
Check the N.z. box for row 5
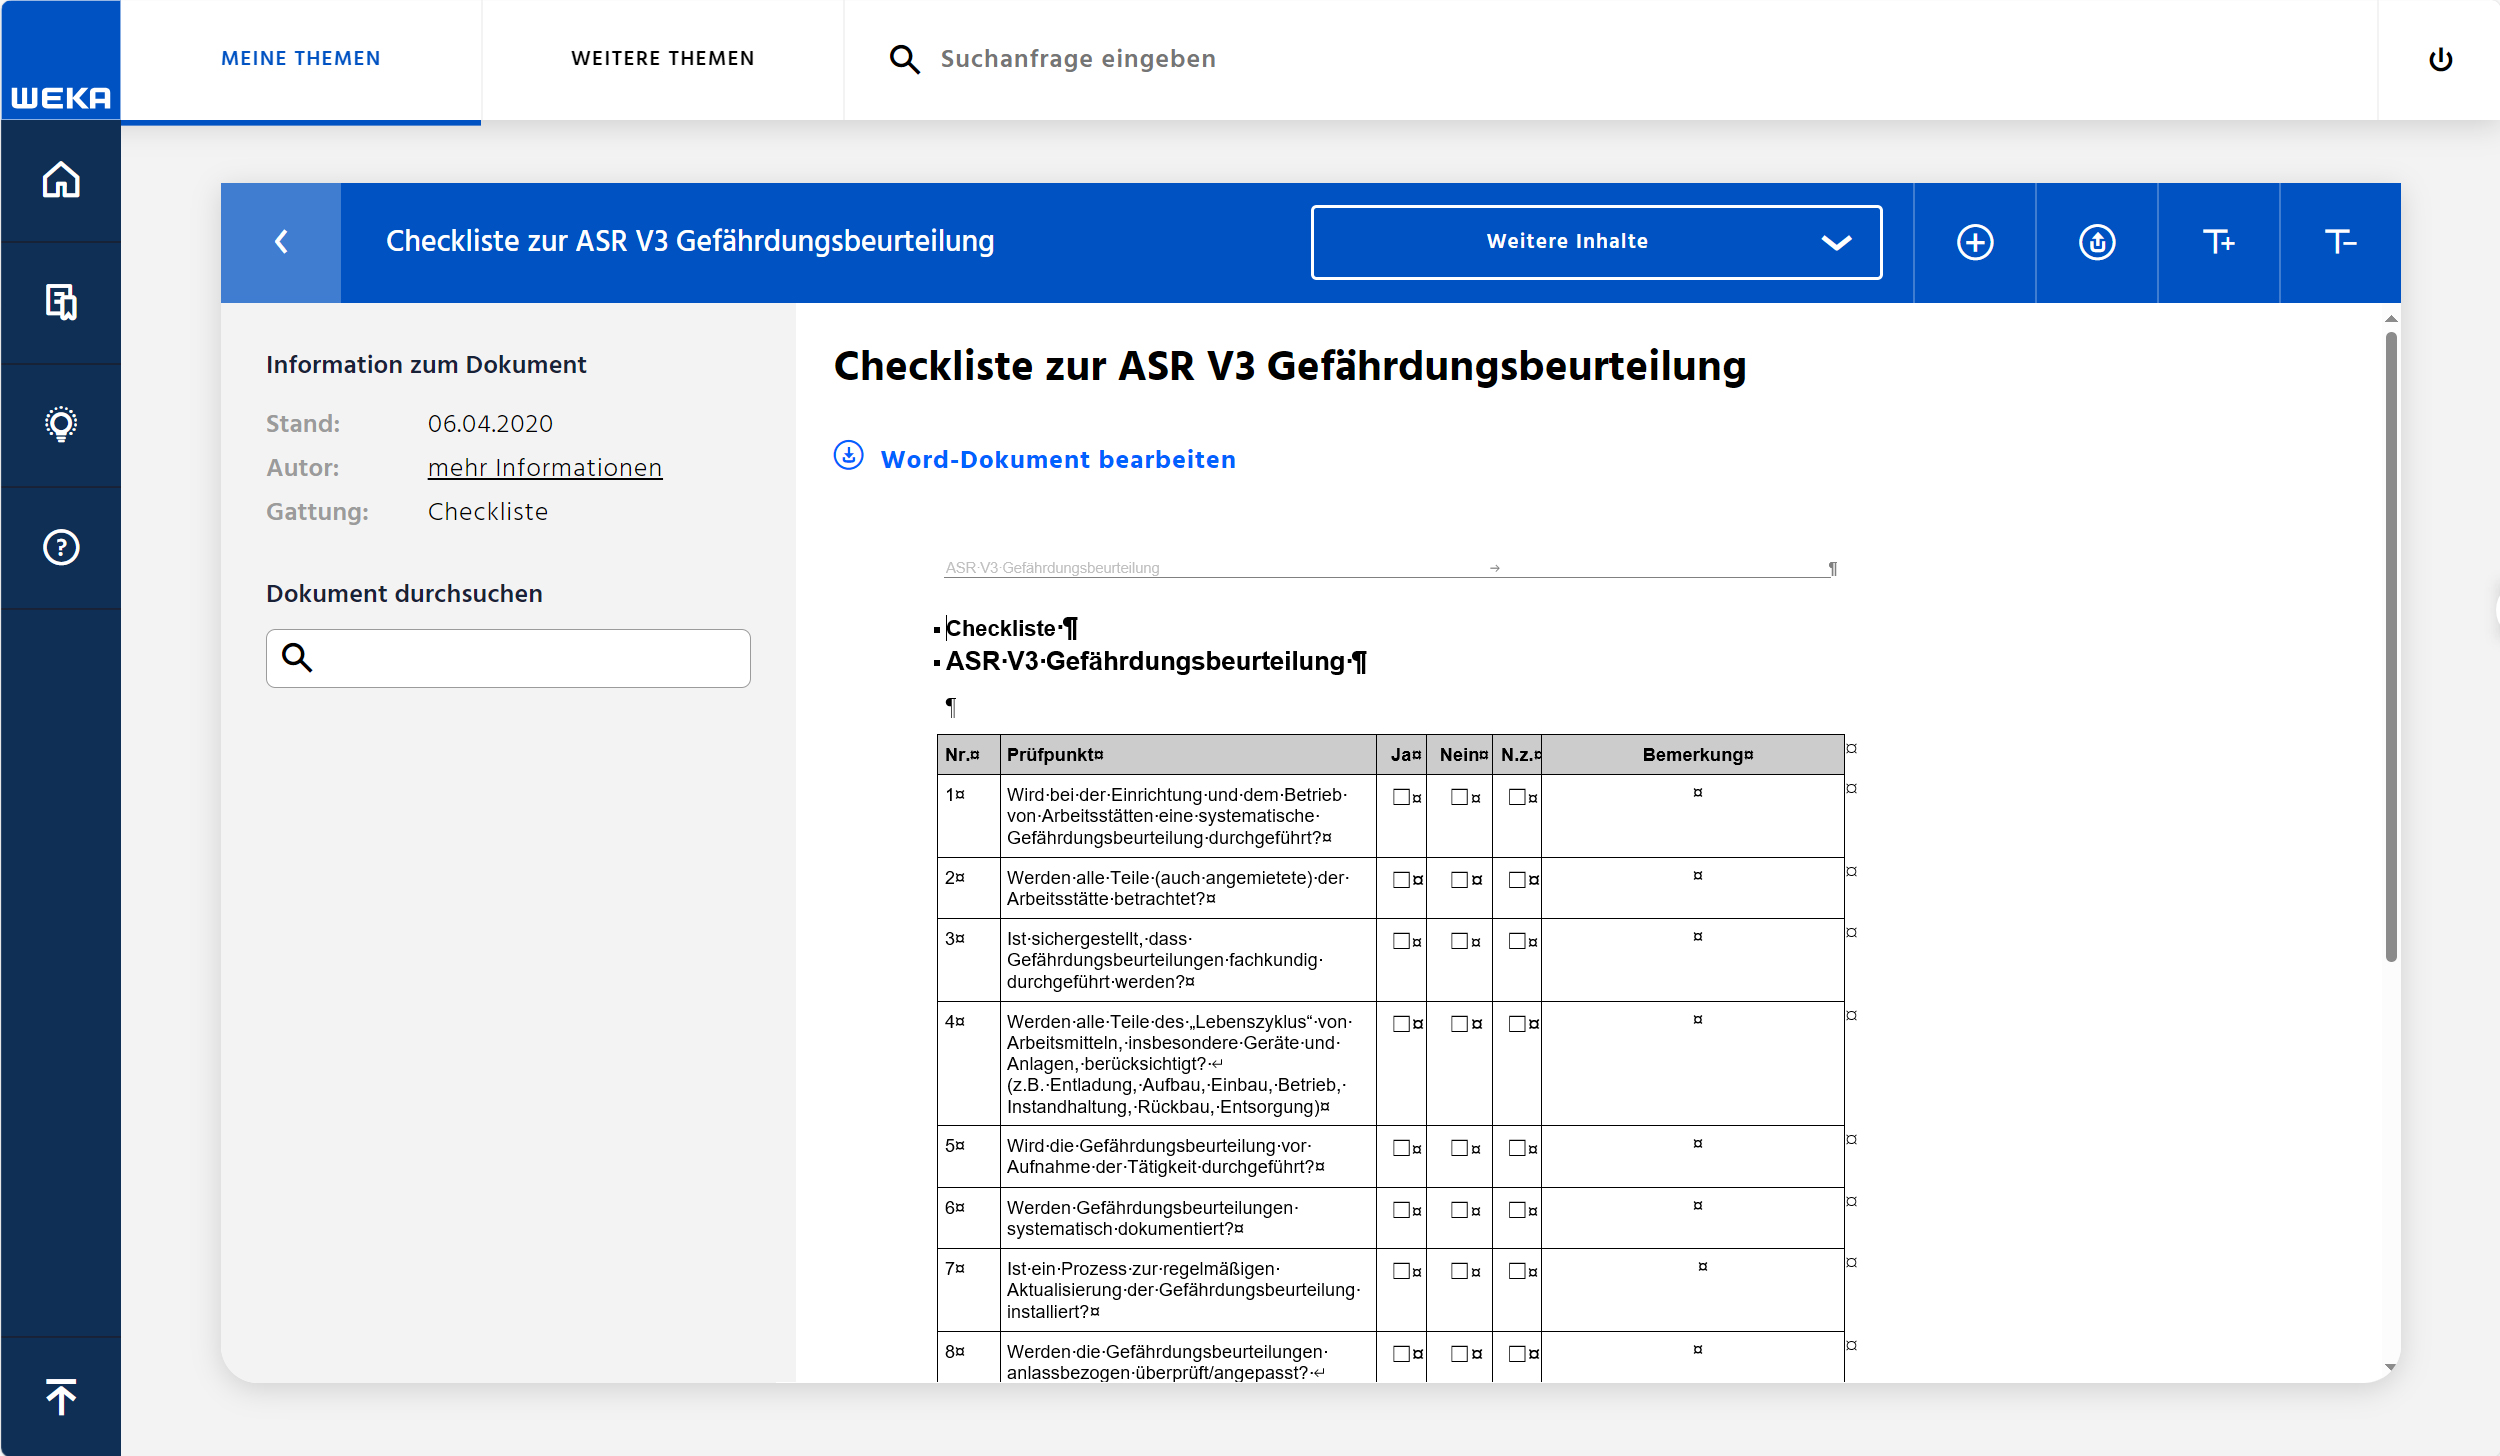click(x=1517, y=1148)
